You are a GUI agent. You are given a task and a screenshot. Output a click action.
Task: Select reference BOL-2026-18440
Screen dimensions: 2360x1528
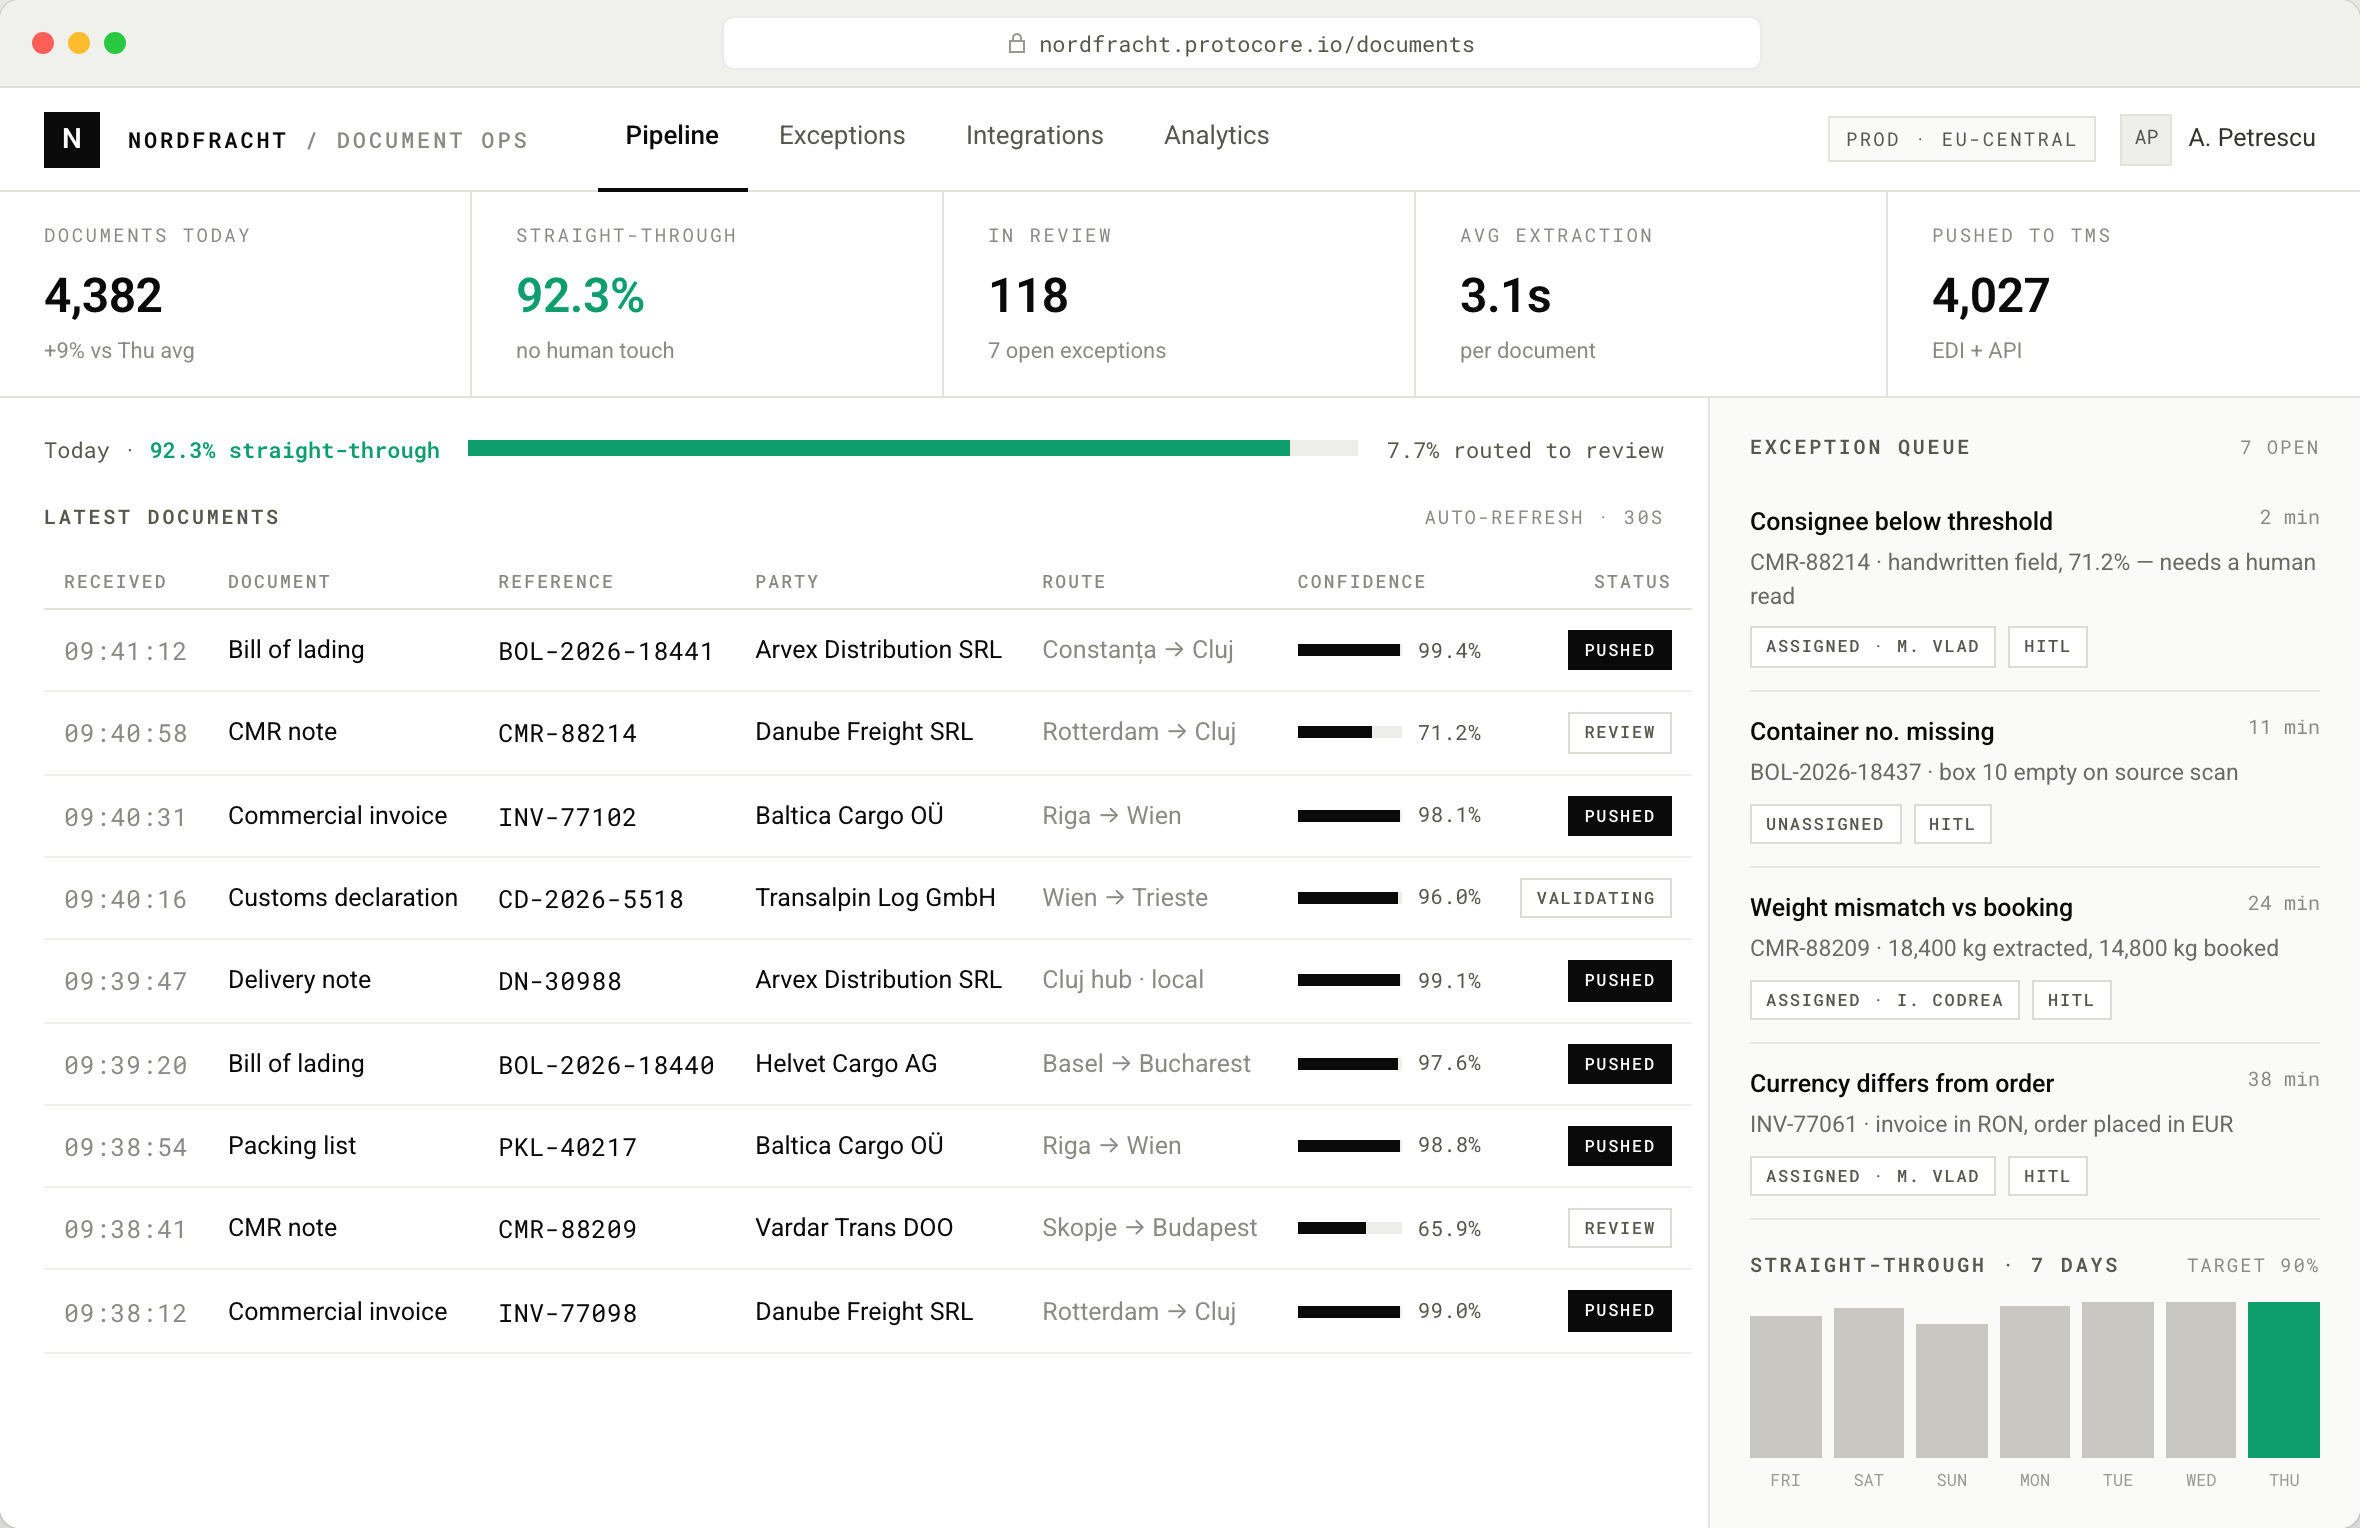pos(606,1065)
